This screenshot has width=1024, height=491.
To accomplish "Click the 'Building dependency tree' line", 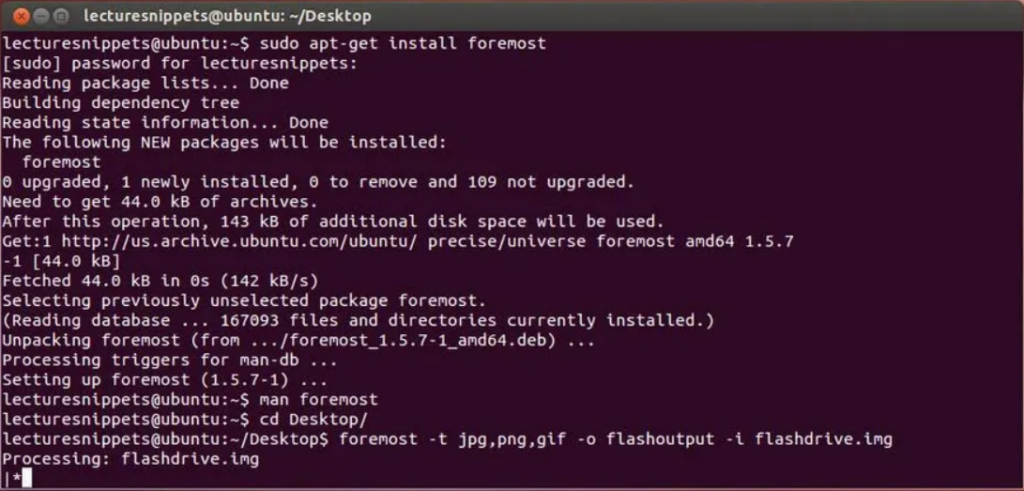I will pyautogui.click(x=121, y=103).
